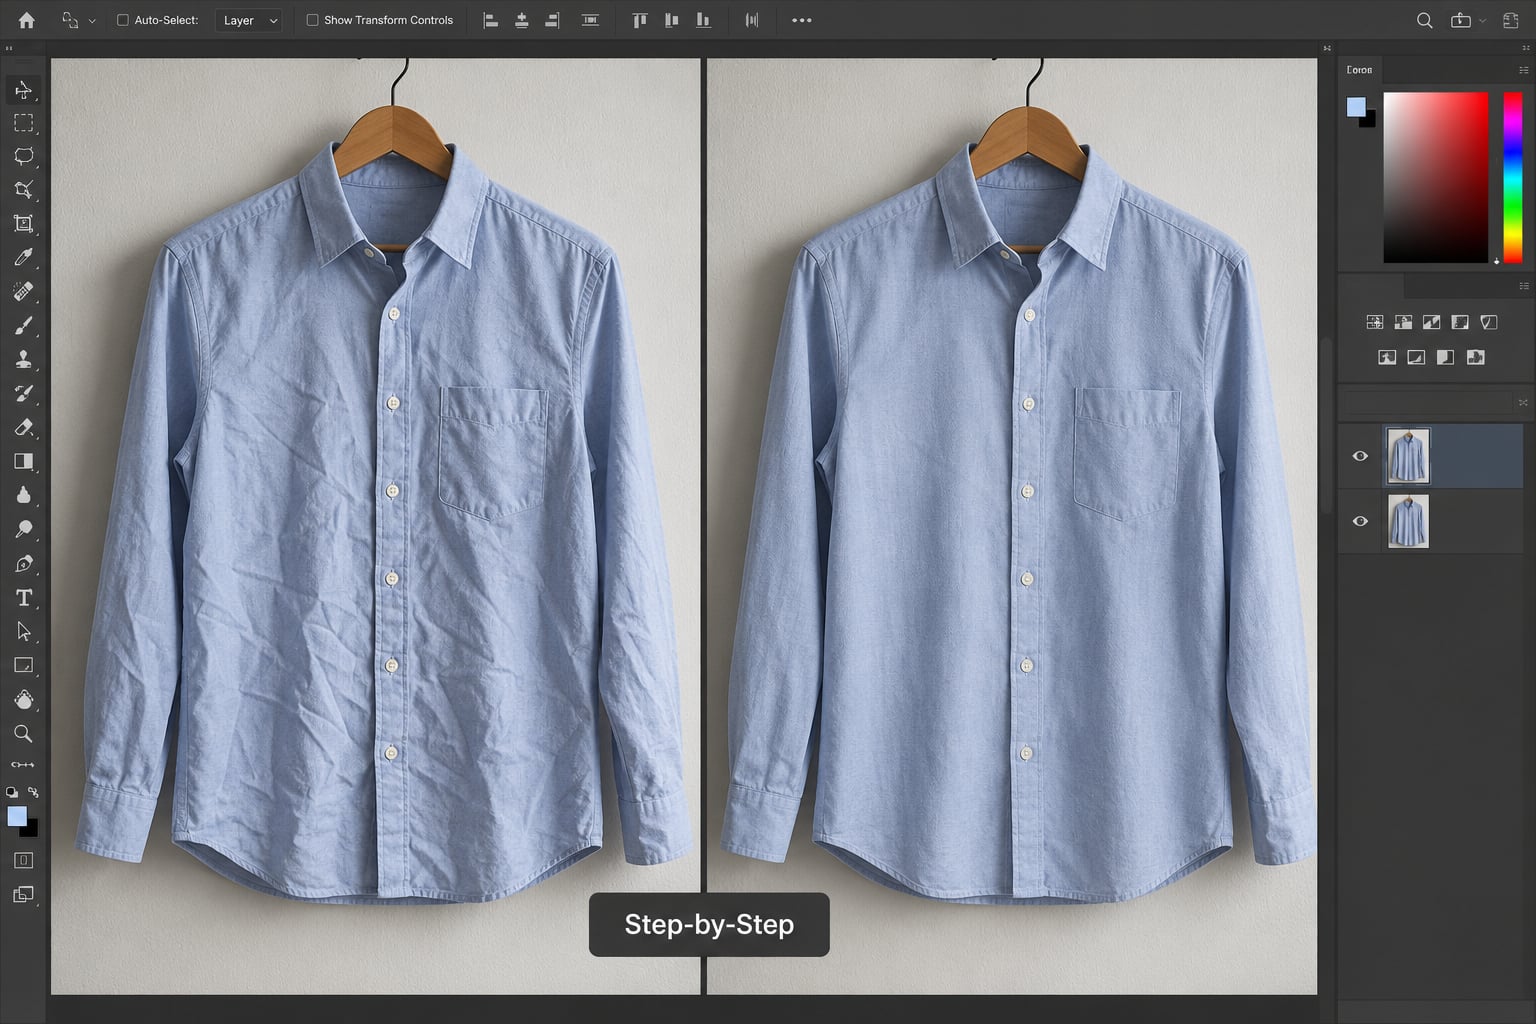
Task: Select the Blur tool
Action: pyautogui.click(x=23, y=495)
